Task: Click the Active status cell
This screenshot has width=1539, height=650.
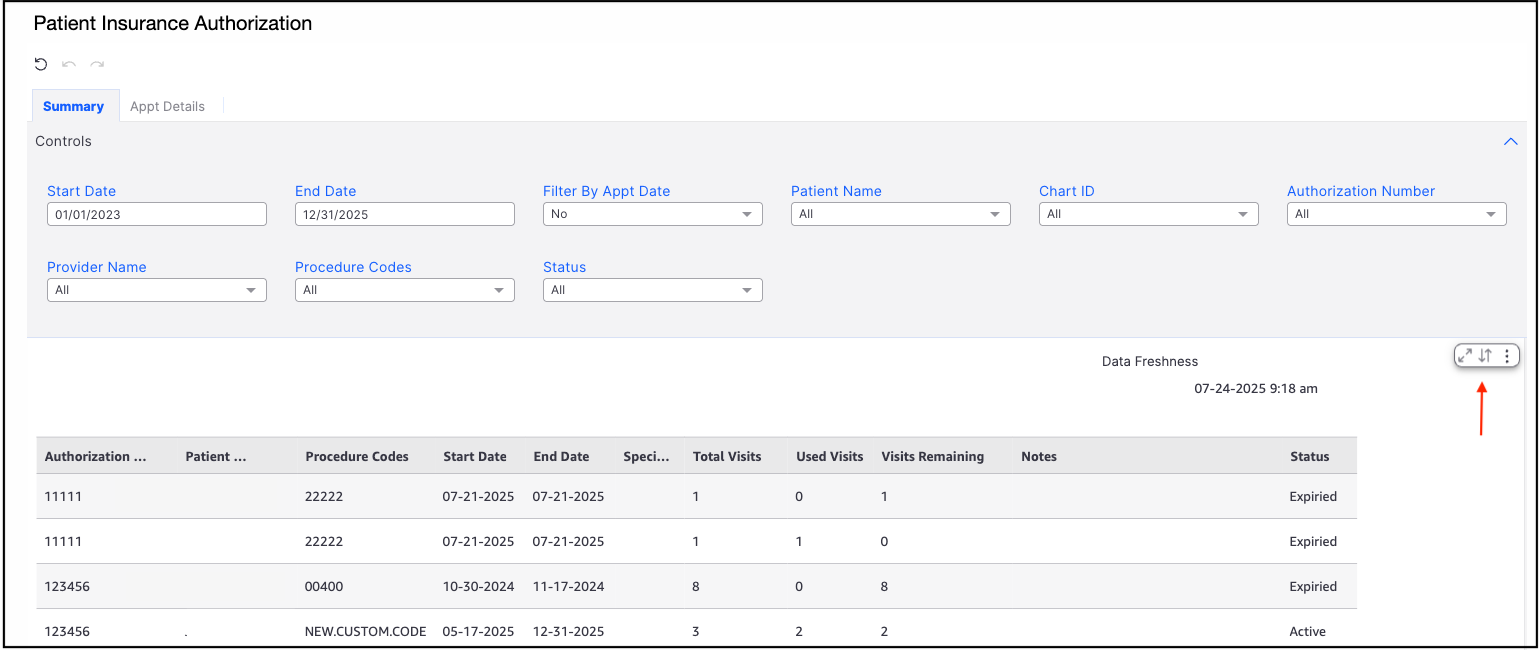Action: 1307,631
